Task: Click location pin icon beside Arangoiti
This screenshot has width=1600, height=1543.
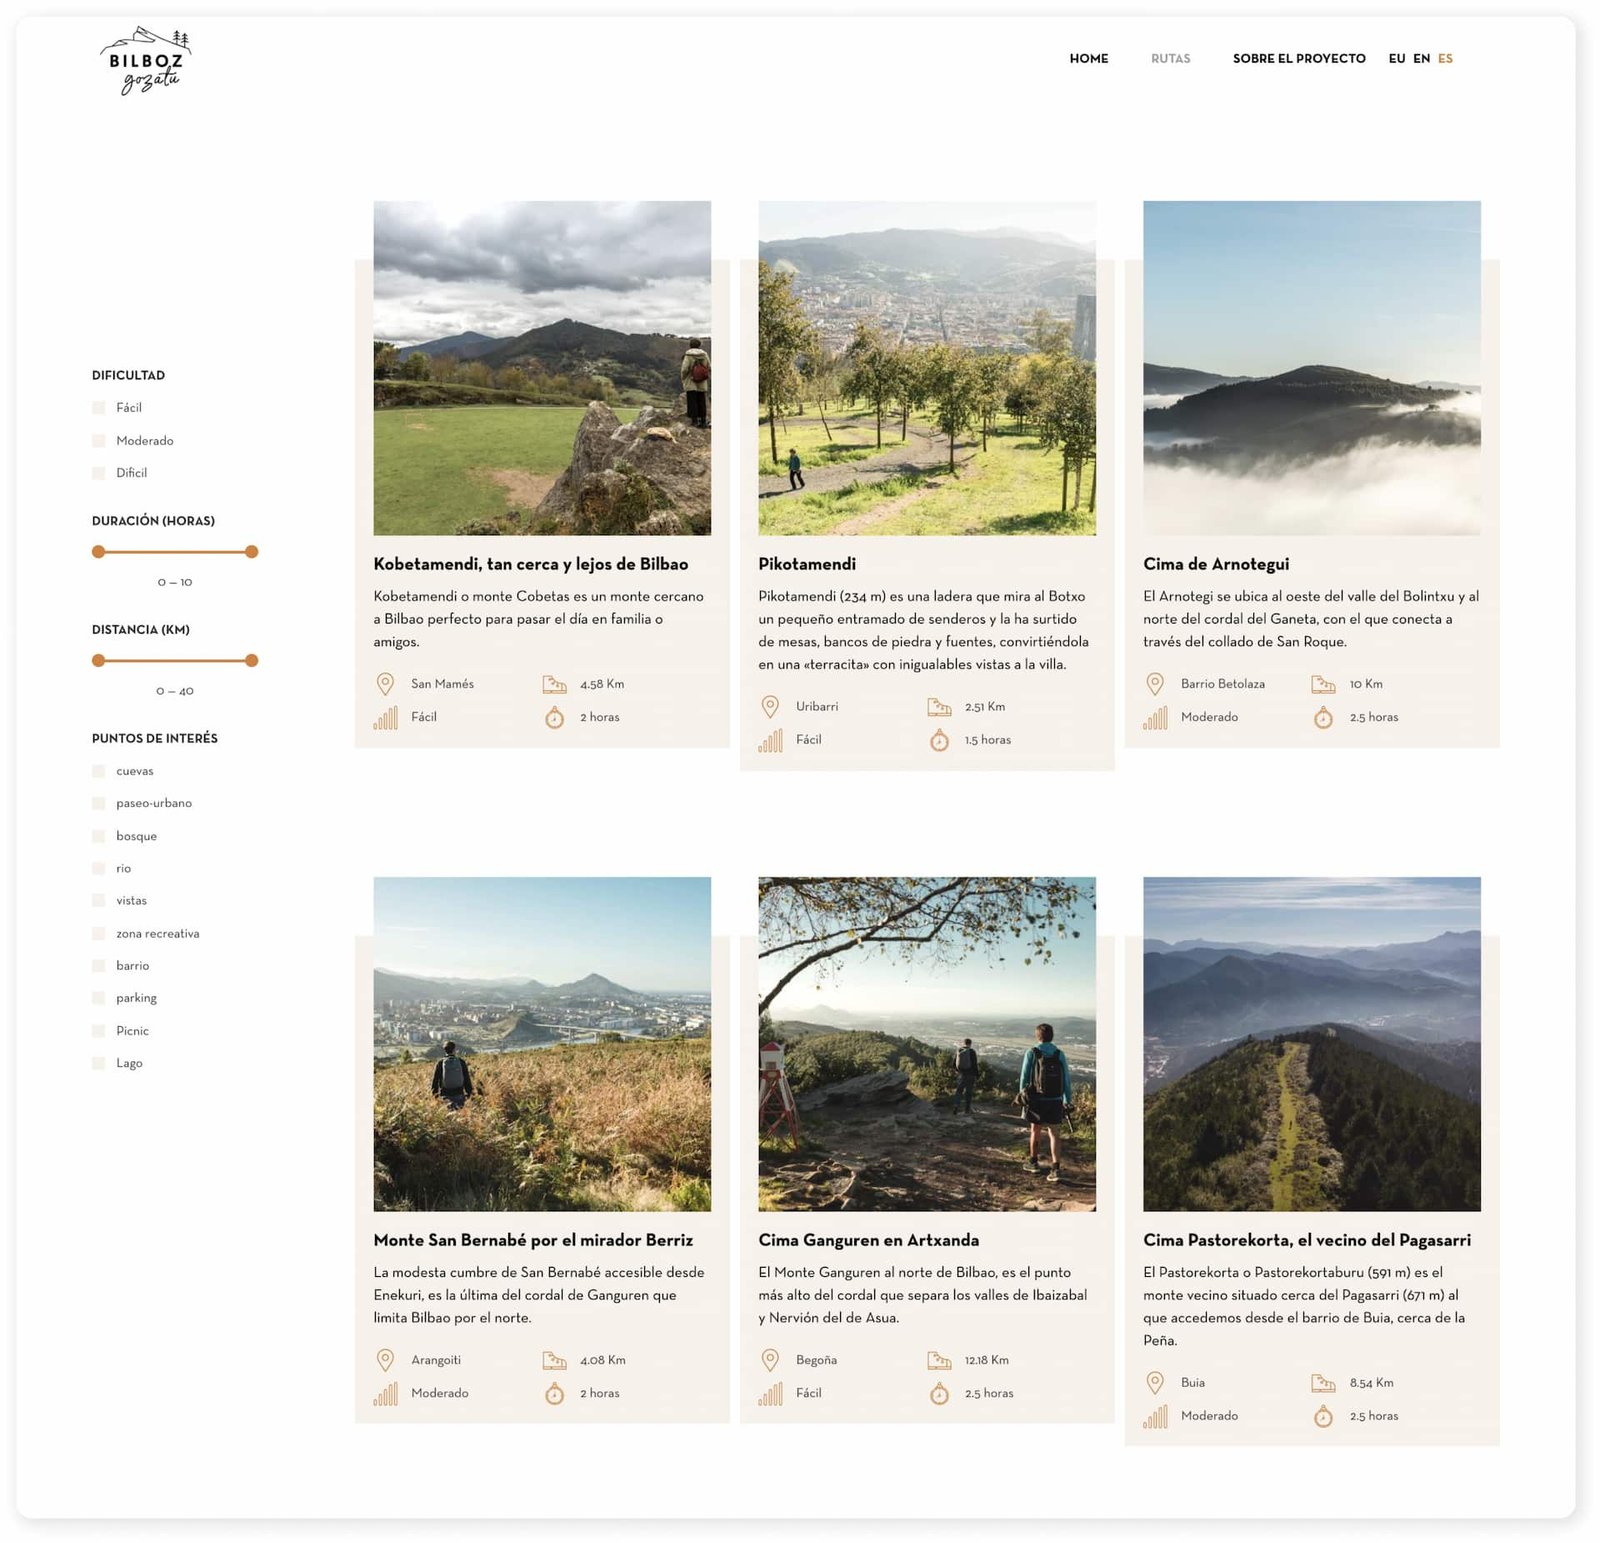Action: pos(385,1360)
